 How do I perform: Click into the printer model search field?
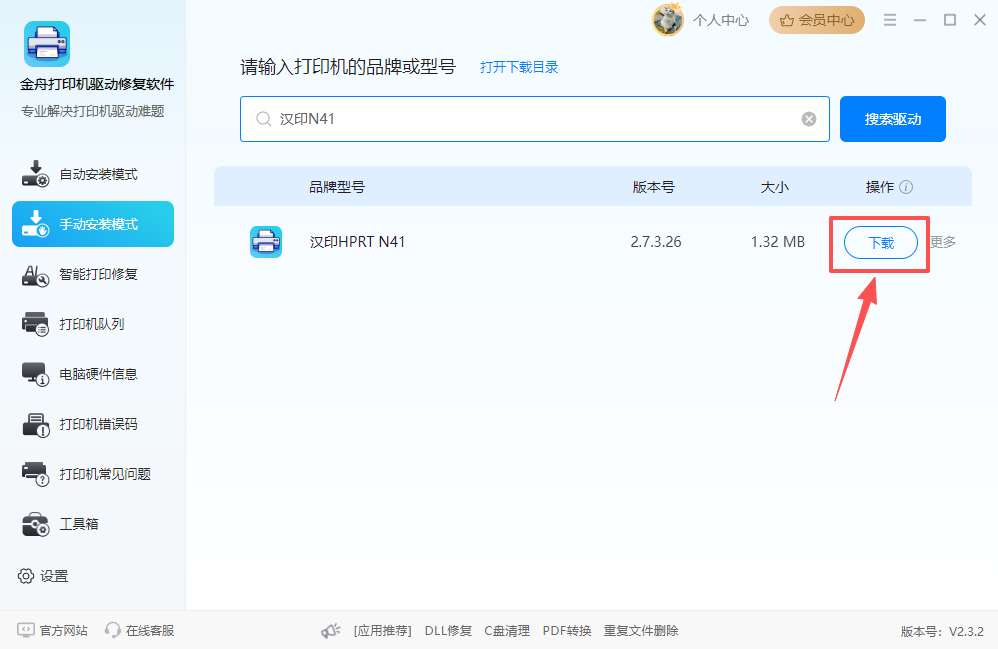click(530, 119)
